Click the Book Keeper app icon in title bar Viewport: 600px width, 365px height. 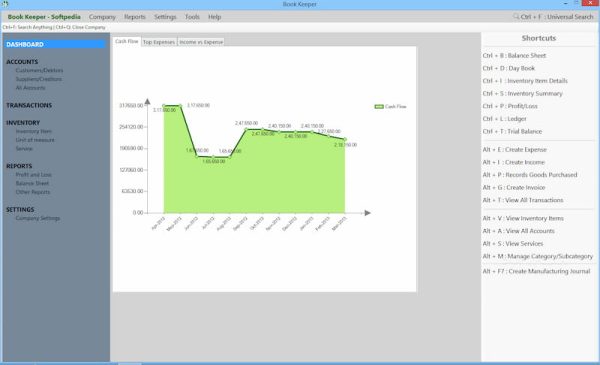pyautogui.click(x=5, y=4)
